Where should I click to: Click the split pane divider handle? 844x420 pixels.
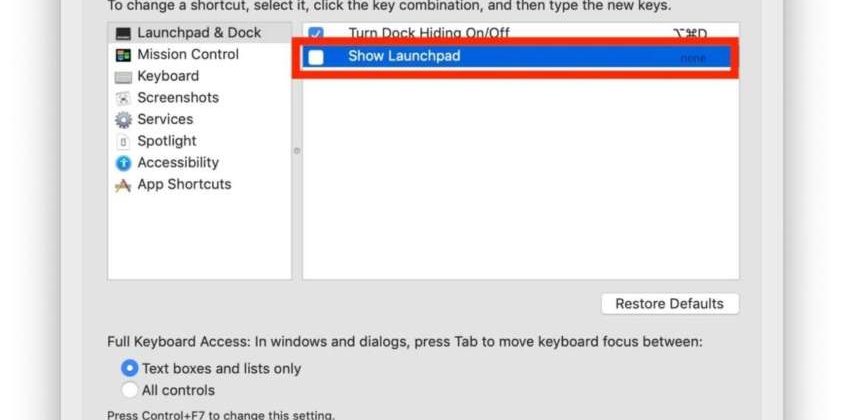coord(297,150)
